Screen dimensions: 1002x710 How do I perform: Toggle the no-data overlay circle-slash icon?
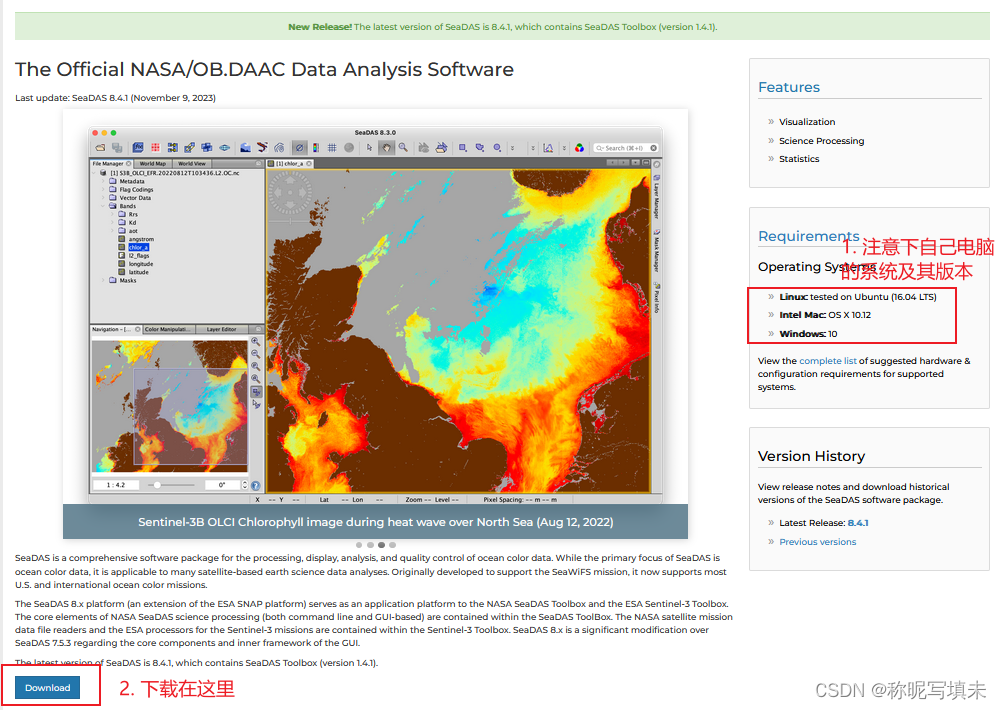tap(299, 148)
